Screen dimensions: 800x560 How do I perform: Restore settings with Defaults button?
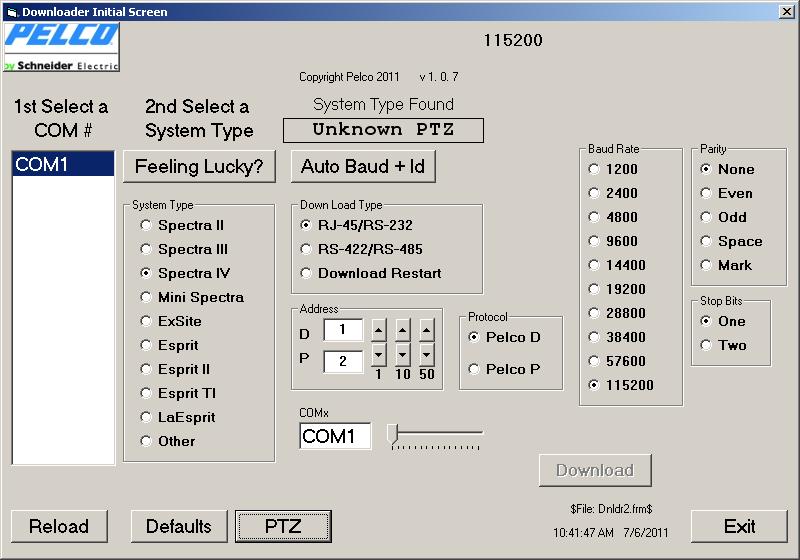click(x=179, y=526)
